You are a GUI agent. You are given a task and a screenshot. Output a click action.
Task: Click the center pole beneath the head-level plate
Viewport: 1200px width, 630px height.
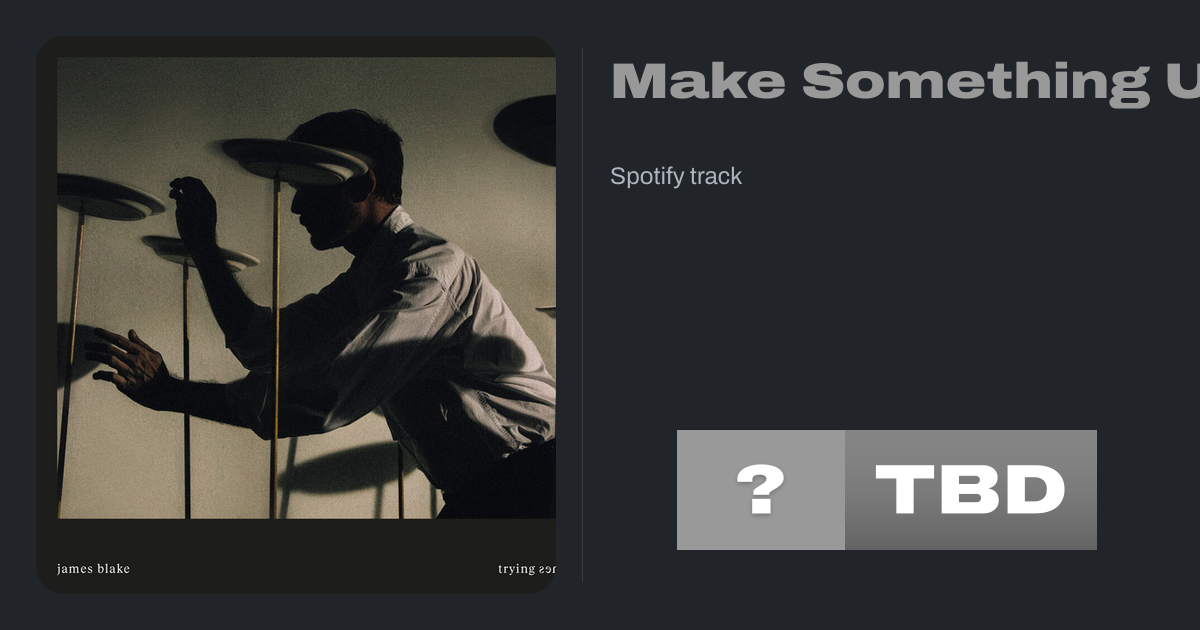[x=275, y=350]
